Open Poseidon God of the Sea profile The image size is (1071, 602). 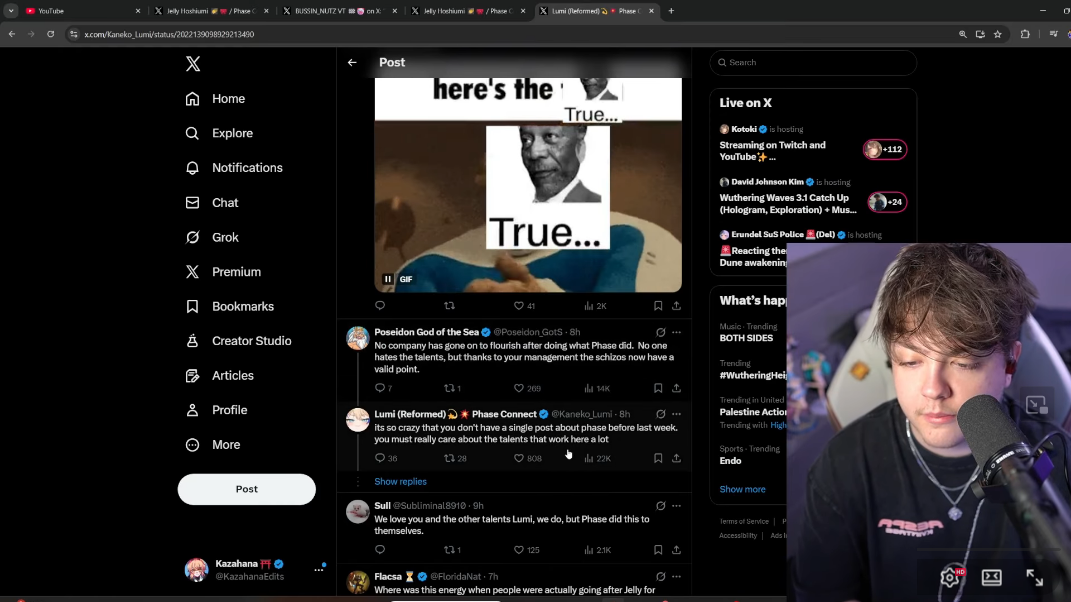[x=426, y=332]
